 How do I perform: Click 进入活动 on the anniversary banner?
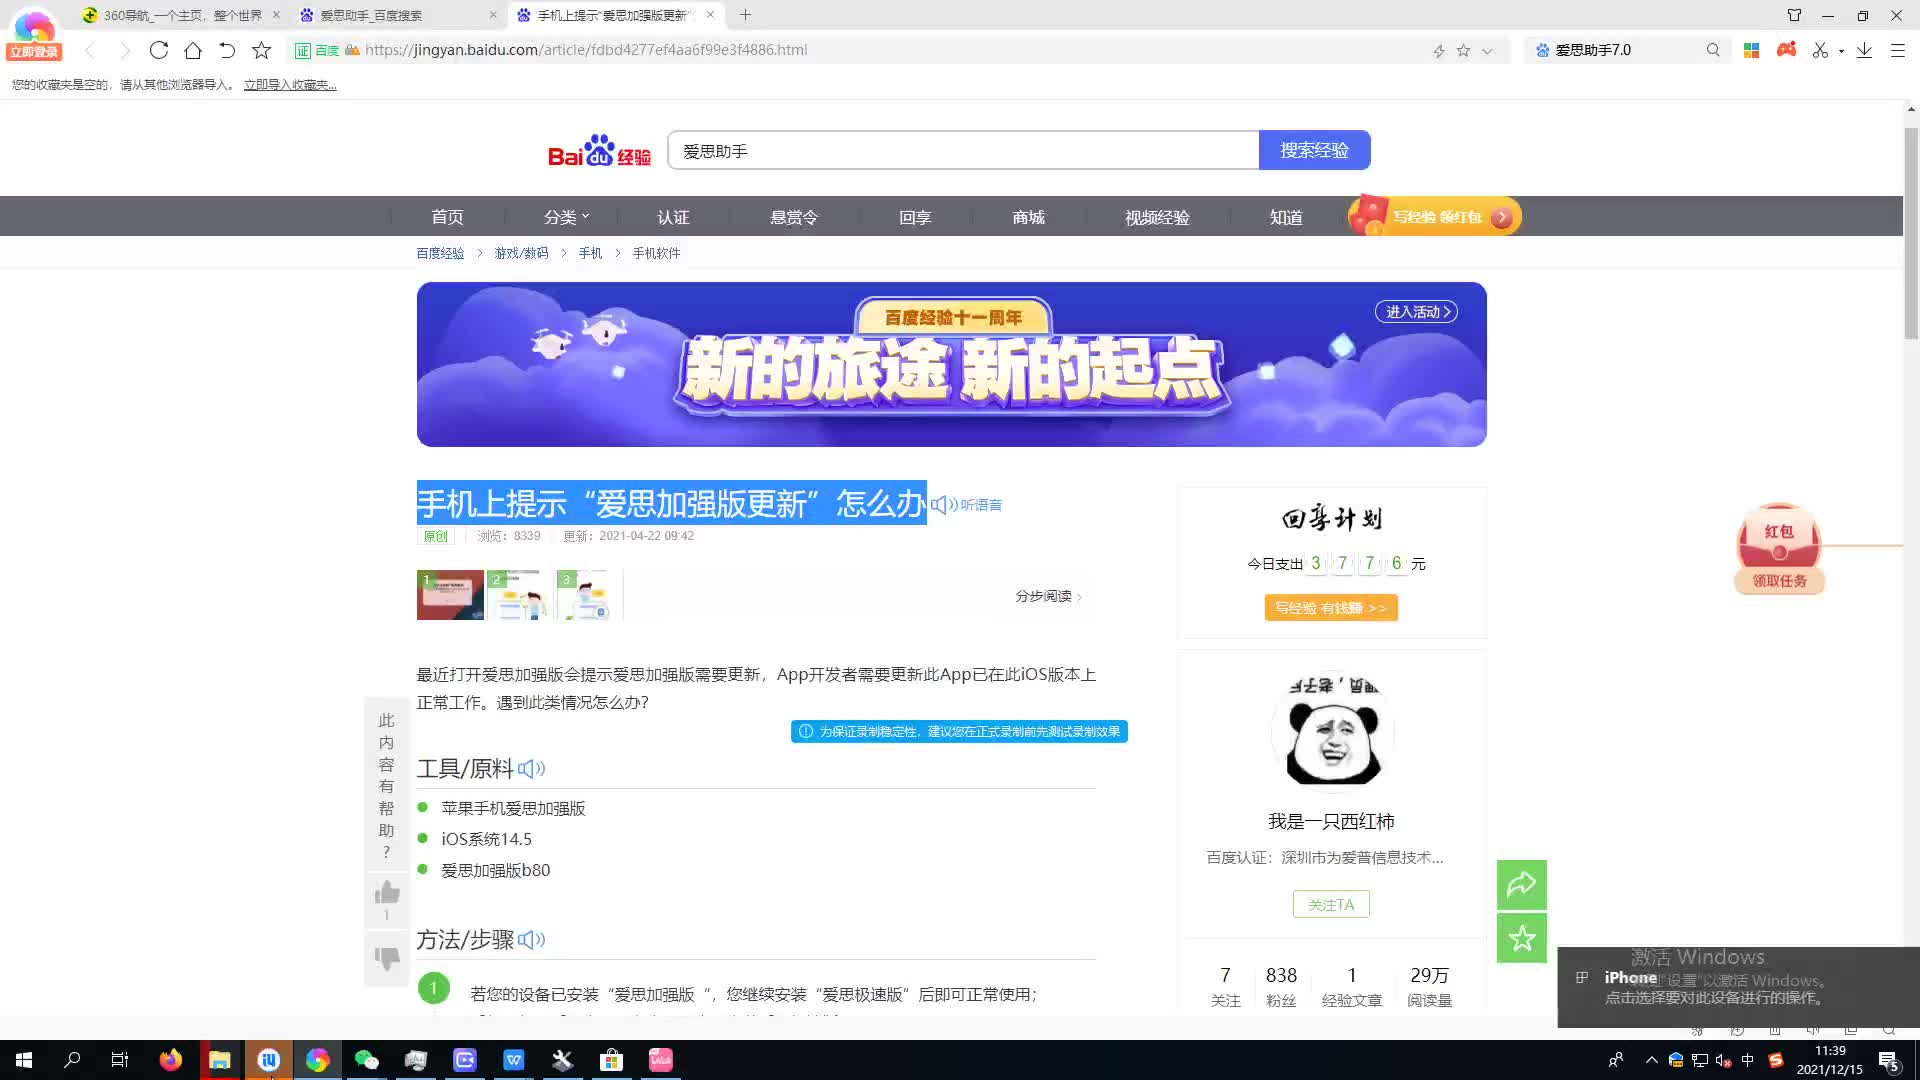[x=1416, y=312]
